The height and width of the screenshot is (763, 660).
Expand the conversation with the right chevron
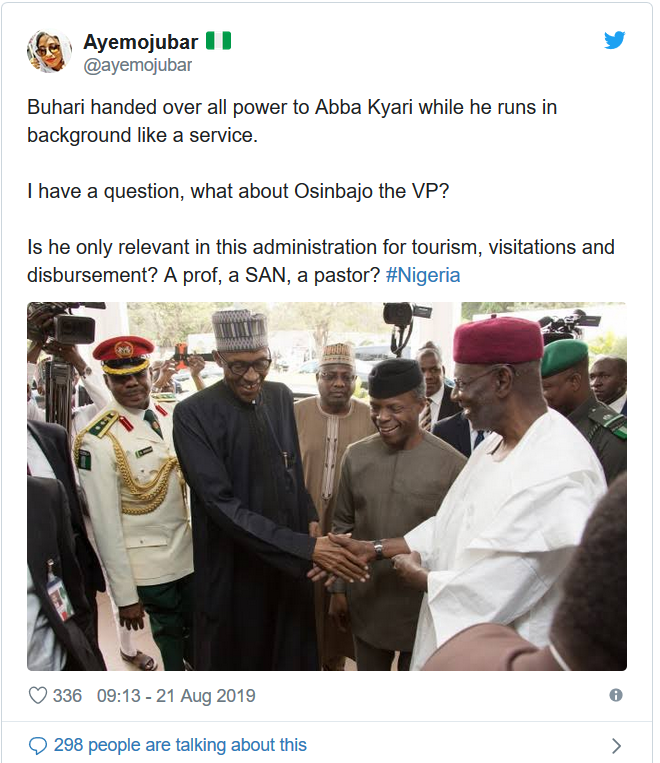coord(616,745)
